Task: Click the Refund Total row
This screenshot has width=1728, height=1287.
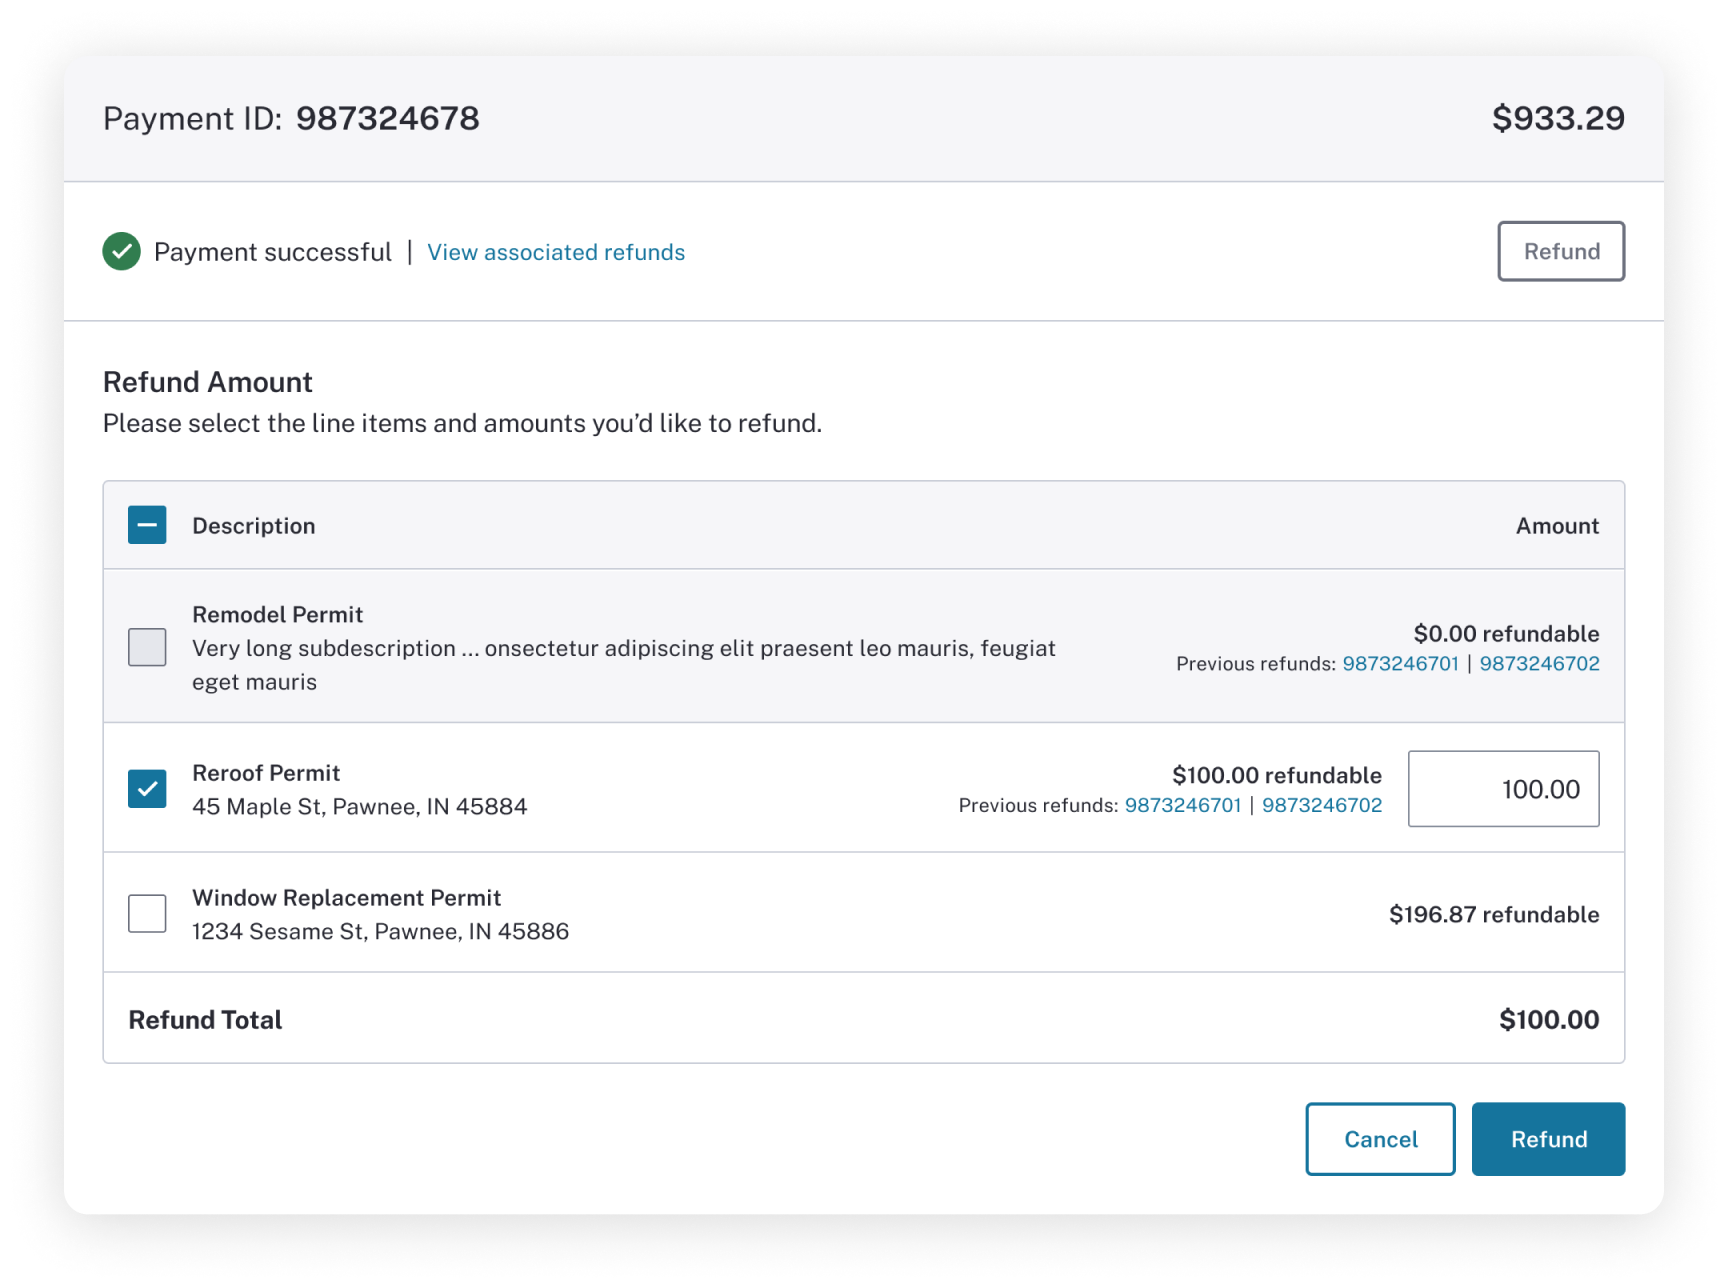Action: coord(206,1019)
